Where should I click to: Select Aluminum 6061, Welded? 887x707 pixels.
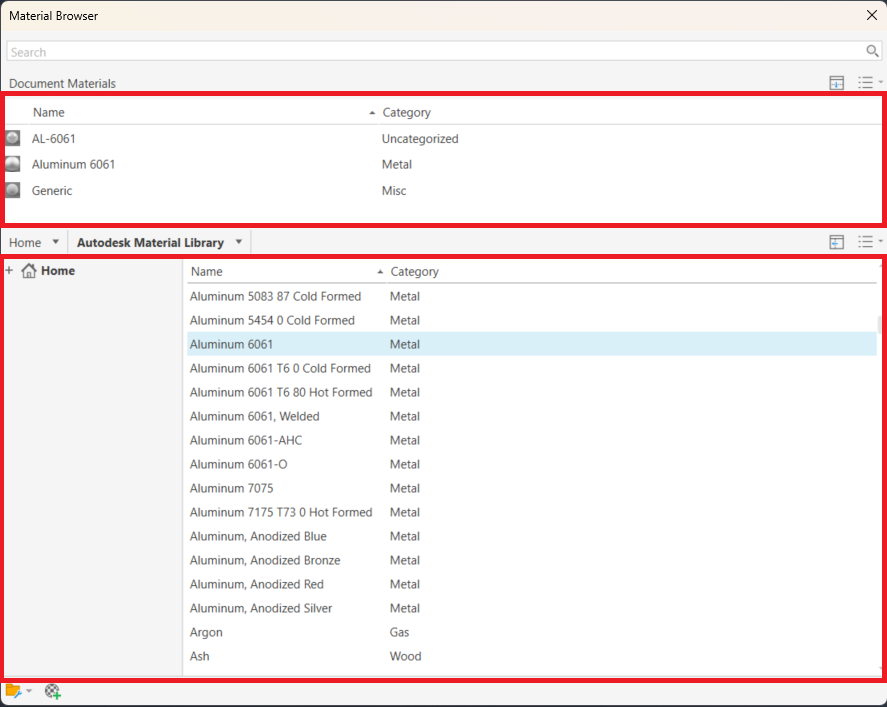tap(532, 416)
